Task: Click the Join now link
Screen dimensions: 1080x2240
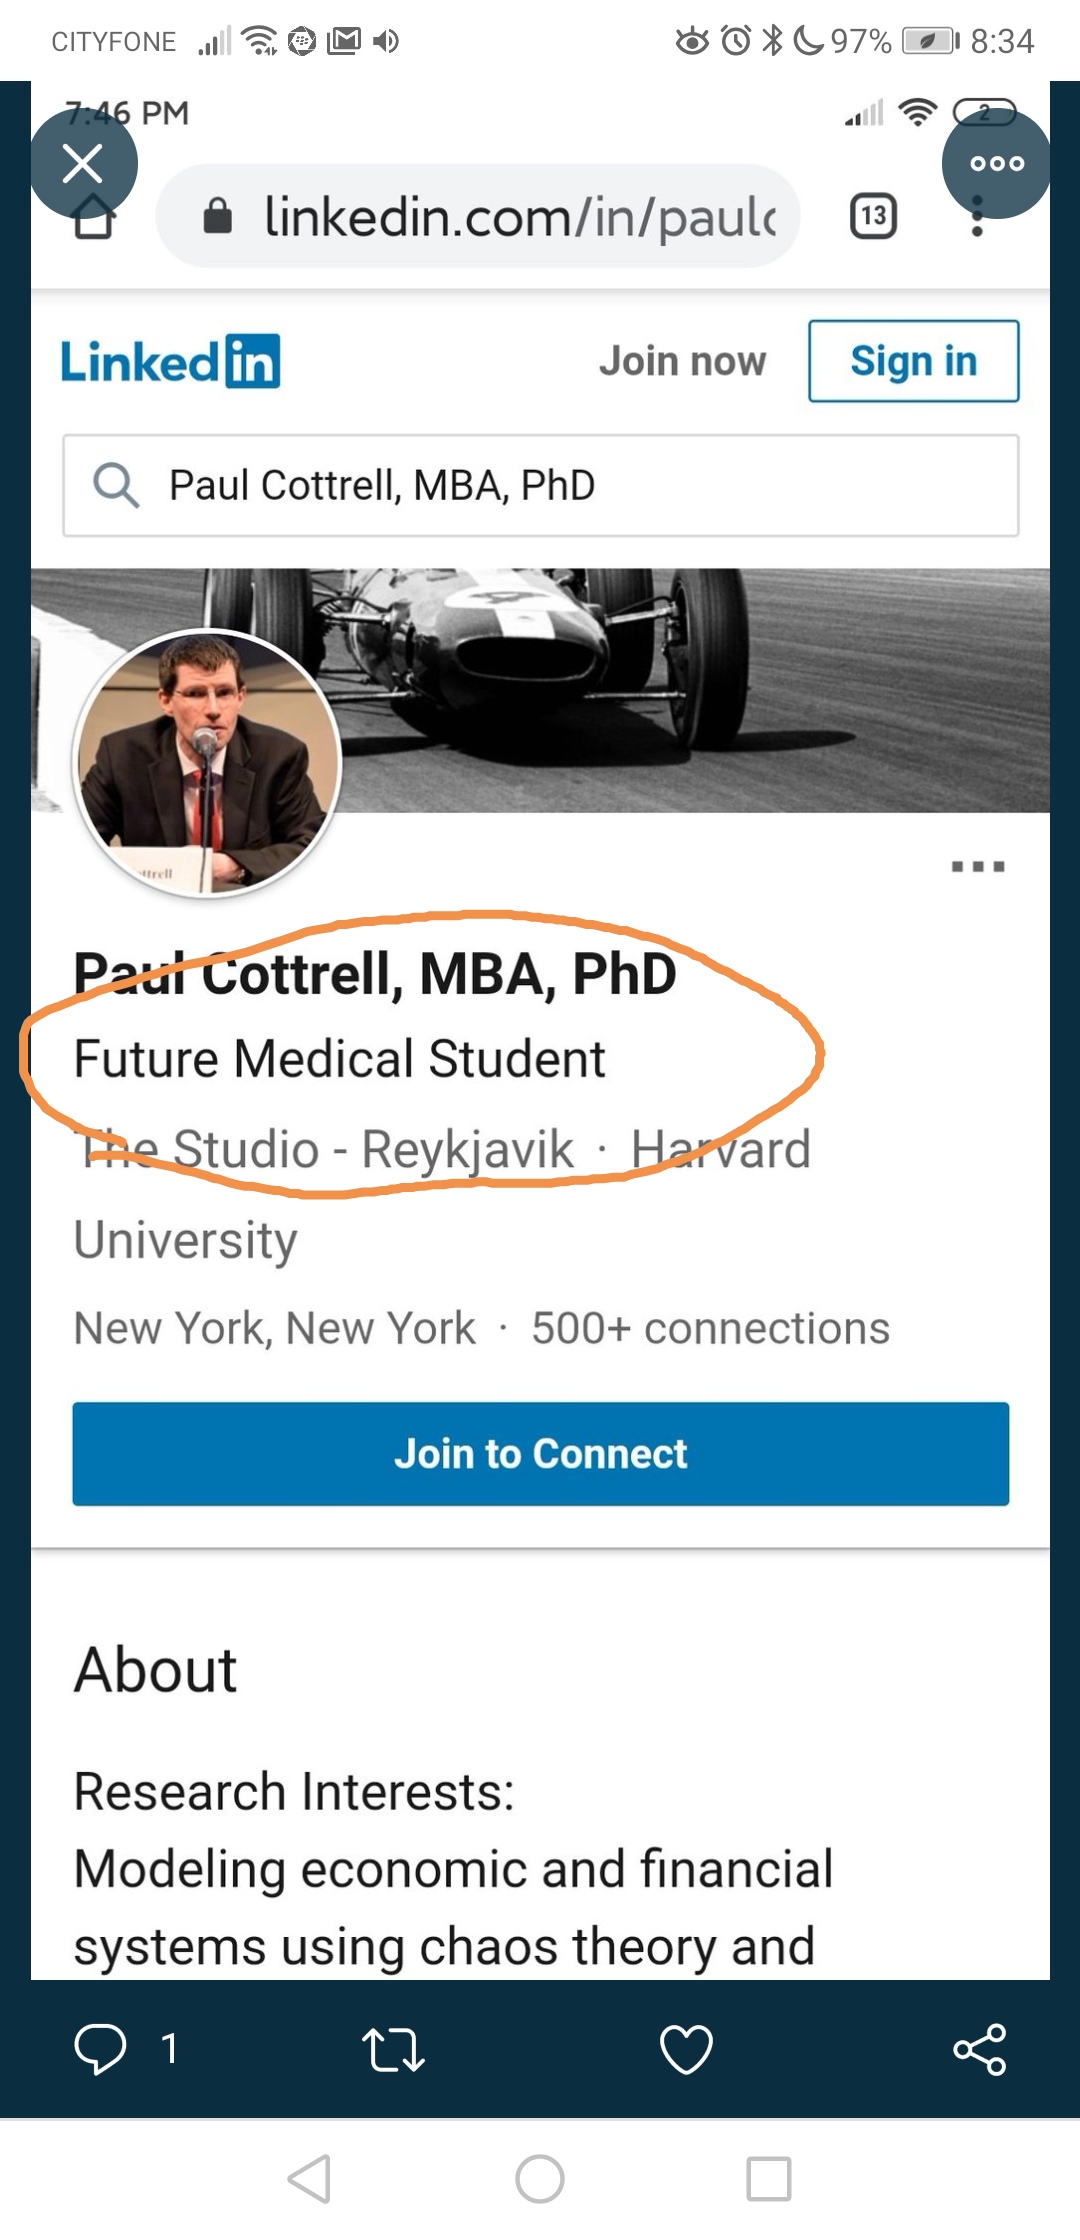Action: coord(682,361)
